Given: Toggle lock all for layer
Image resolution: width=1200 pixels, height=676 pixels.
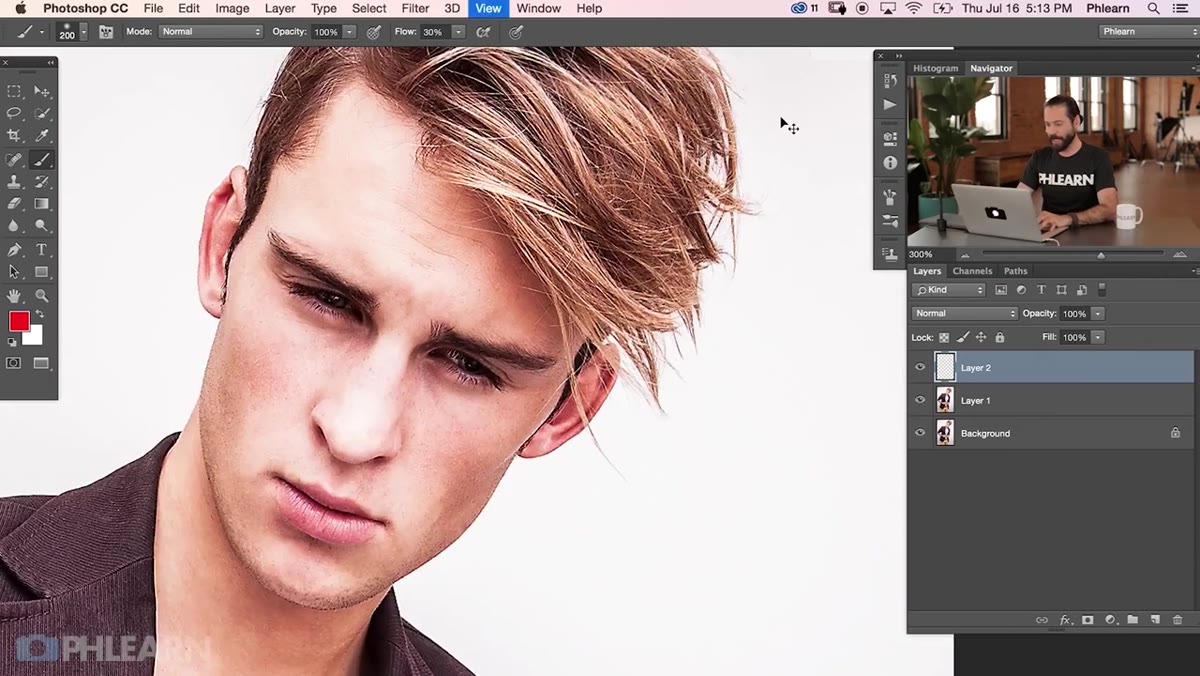Looking at the screenshot, I should coord(999,338).
